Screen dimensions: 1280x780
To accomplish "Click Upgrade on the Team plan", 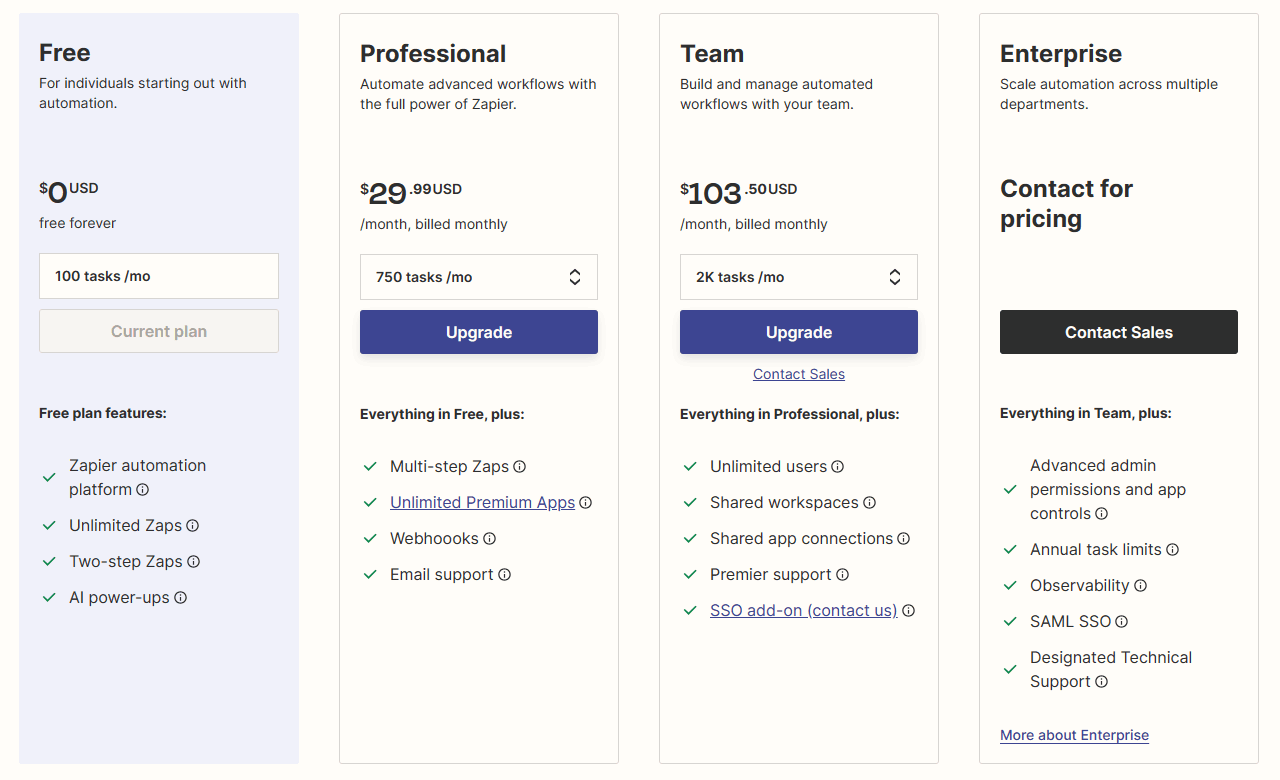I will click(x=799, y=332).
